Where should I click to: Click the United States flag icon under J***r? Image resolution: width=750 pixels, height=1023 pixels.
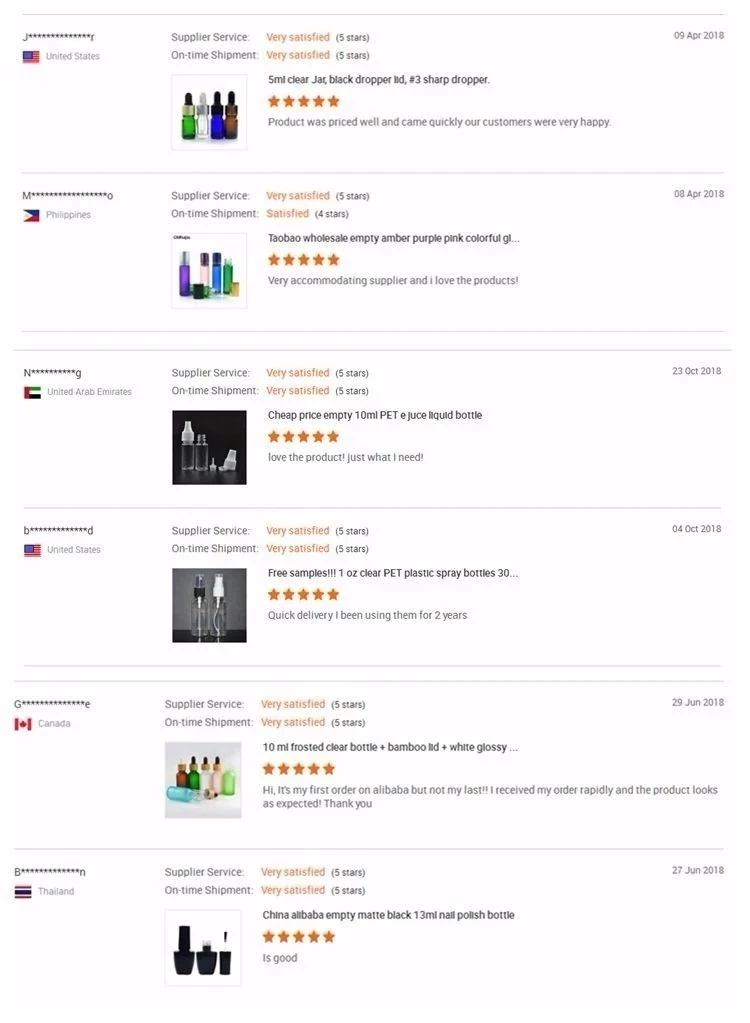click(31, 57)
